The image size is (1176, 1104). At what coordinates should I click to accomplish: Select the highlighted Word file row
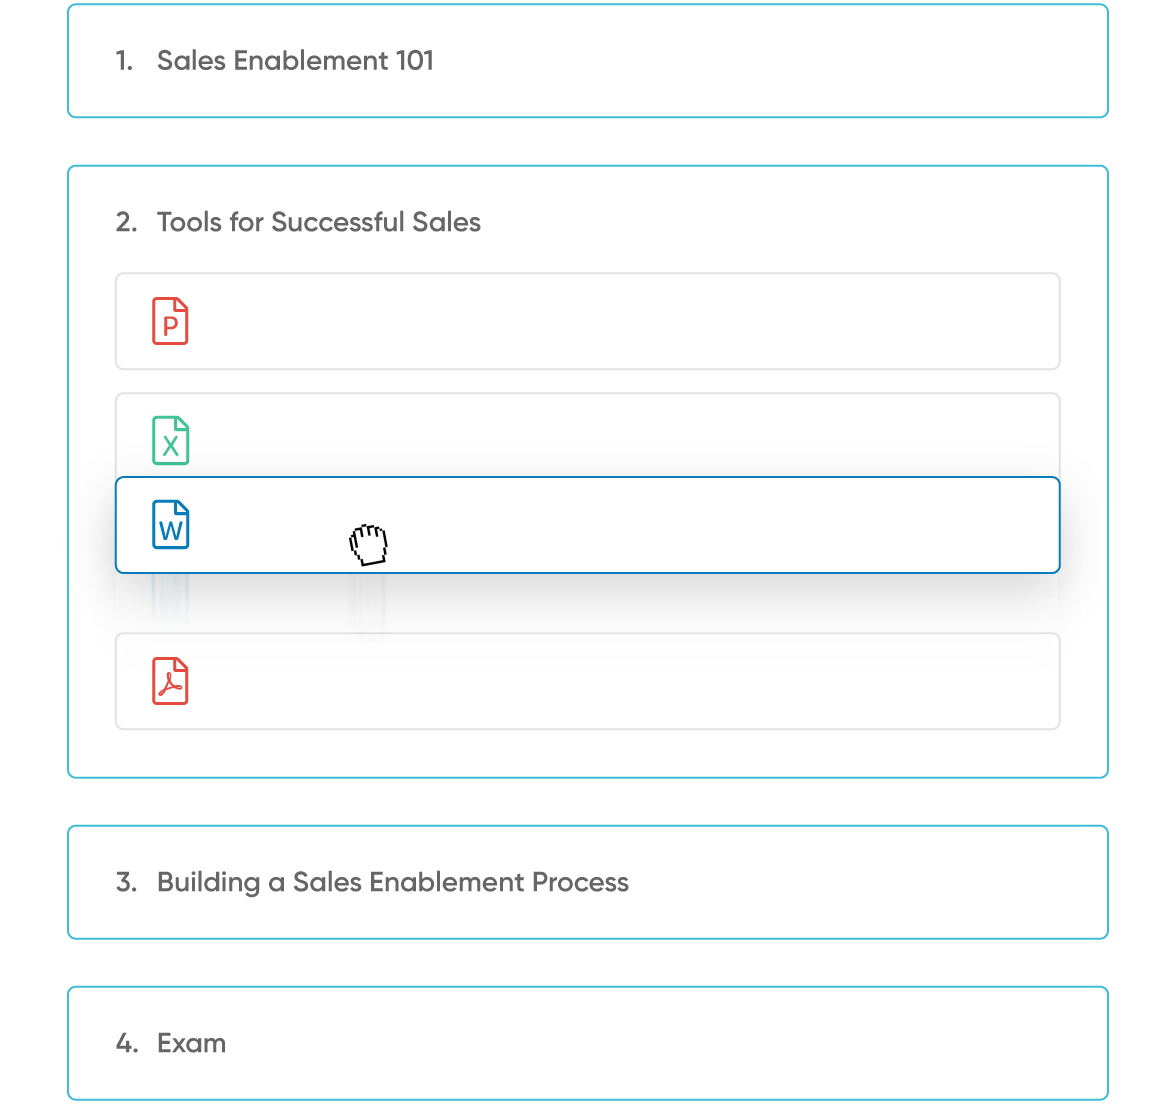tap(587, 525)
